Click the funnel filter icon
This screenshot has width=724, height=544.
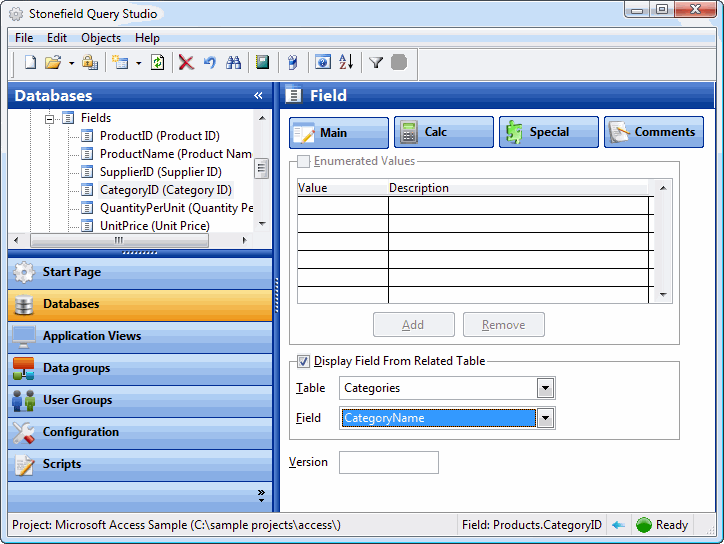pos(376,63)
